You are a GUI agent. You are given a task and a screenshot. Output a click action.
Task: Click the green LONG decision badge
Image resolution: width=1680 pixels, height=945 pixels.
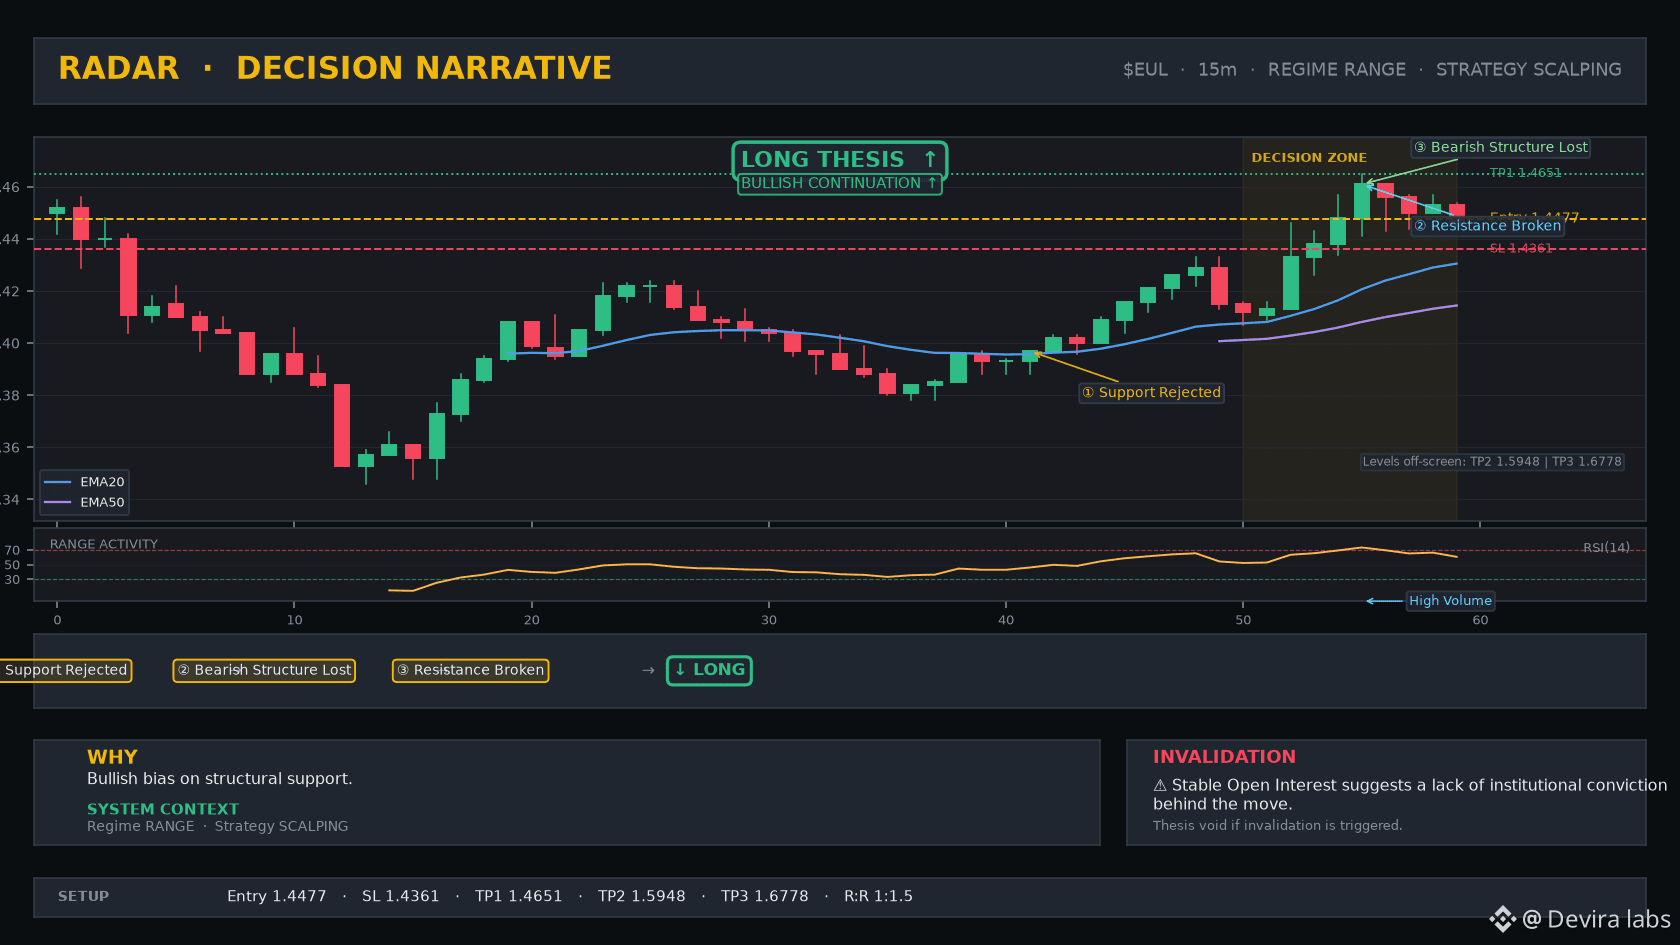pos(709,670)
